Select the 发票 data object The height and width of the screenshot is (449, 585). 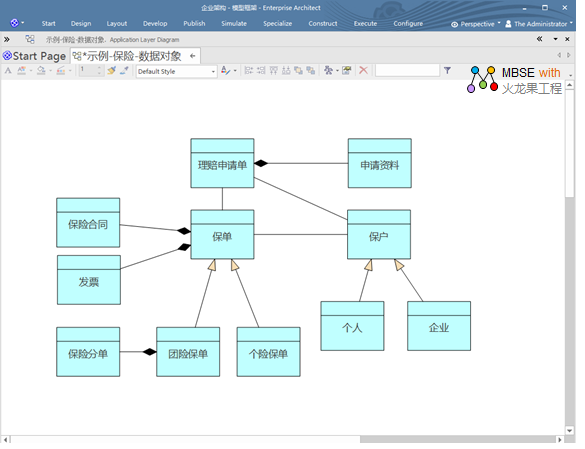(89, 280)
